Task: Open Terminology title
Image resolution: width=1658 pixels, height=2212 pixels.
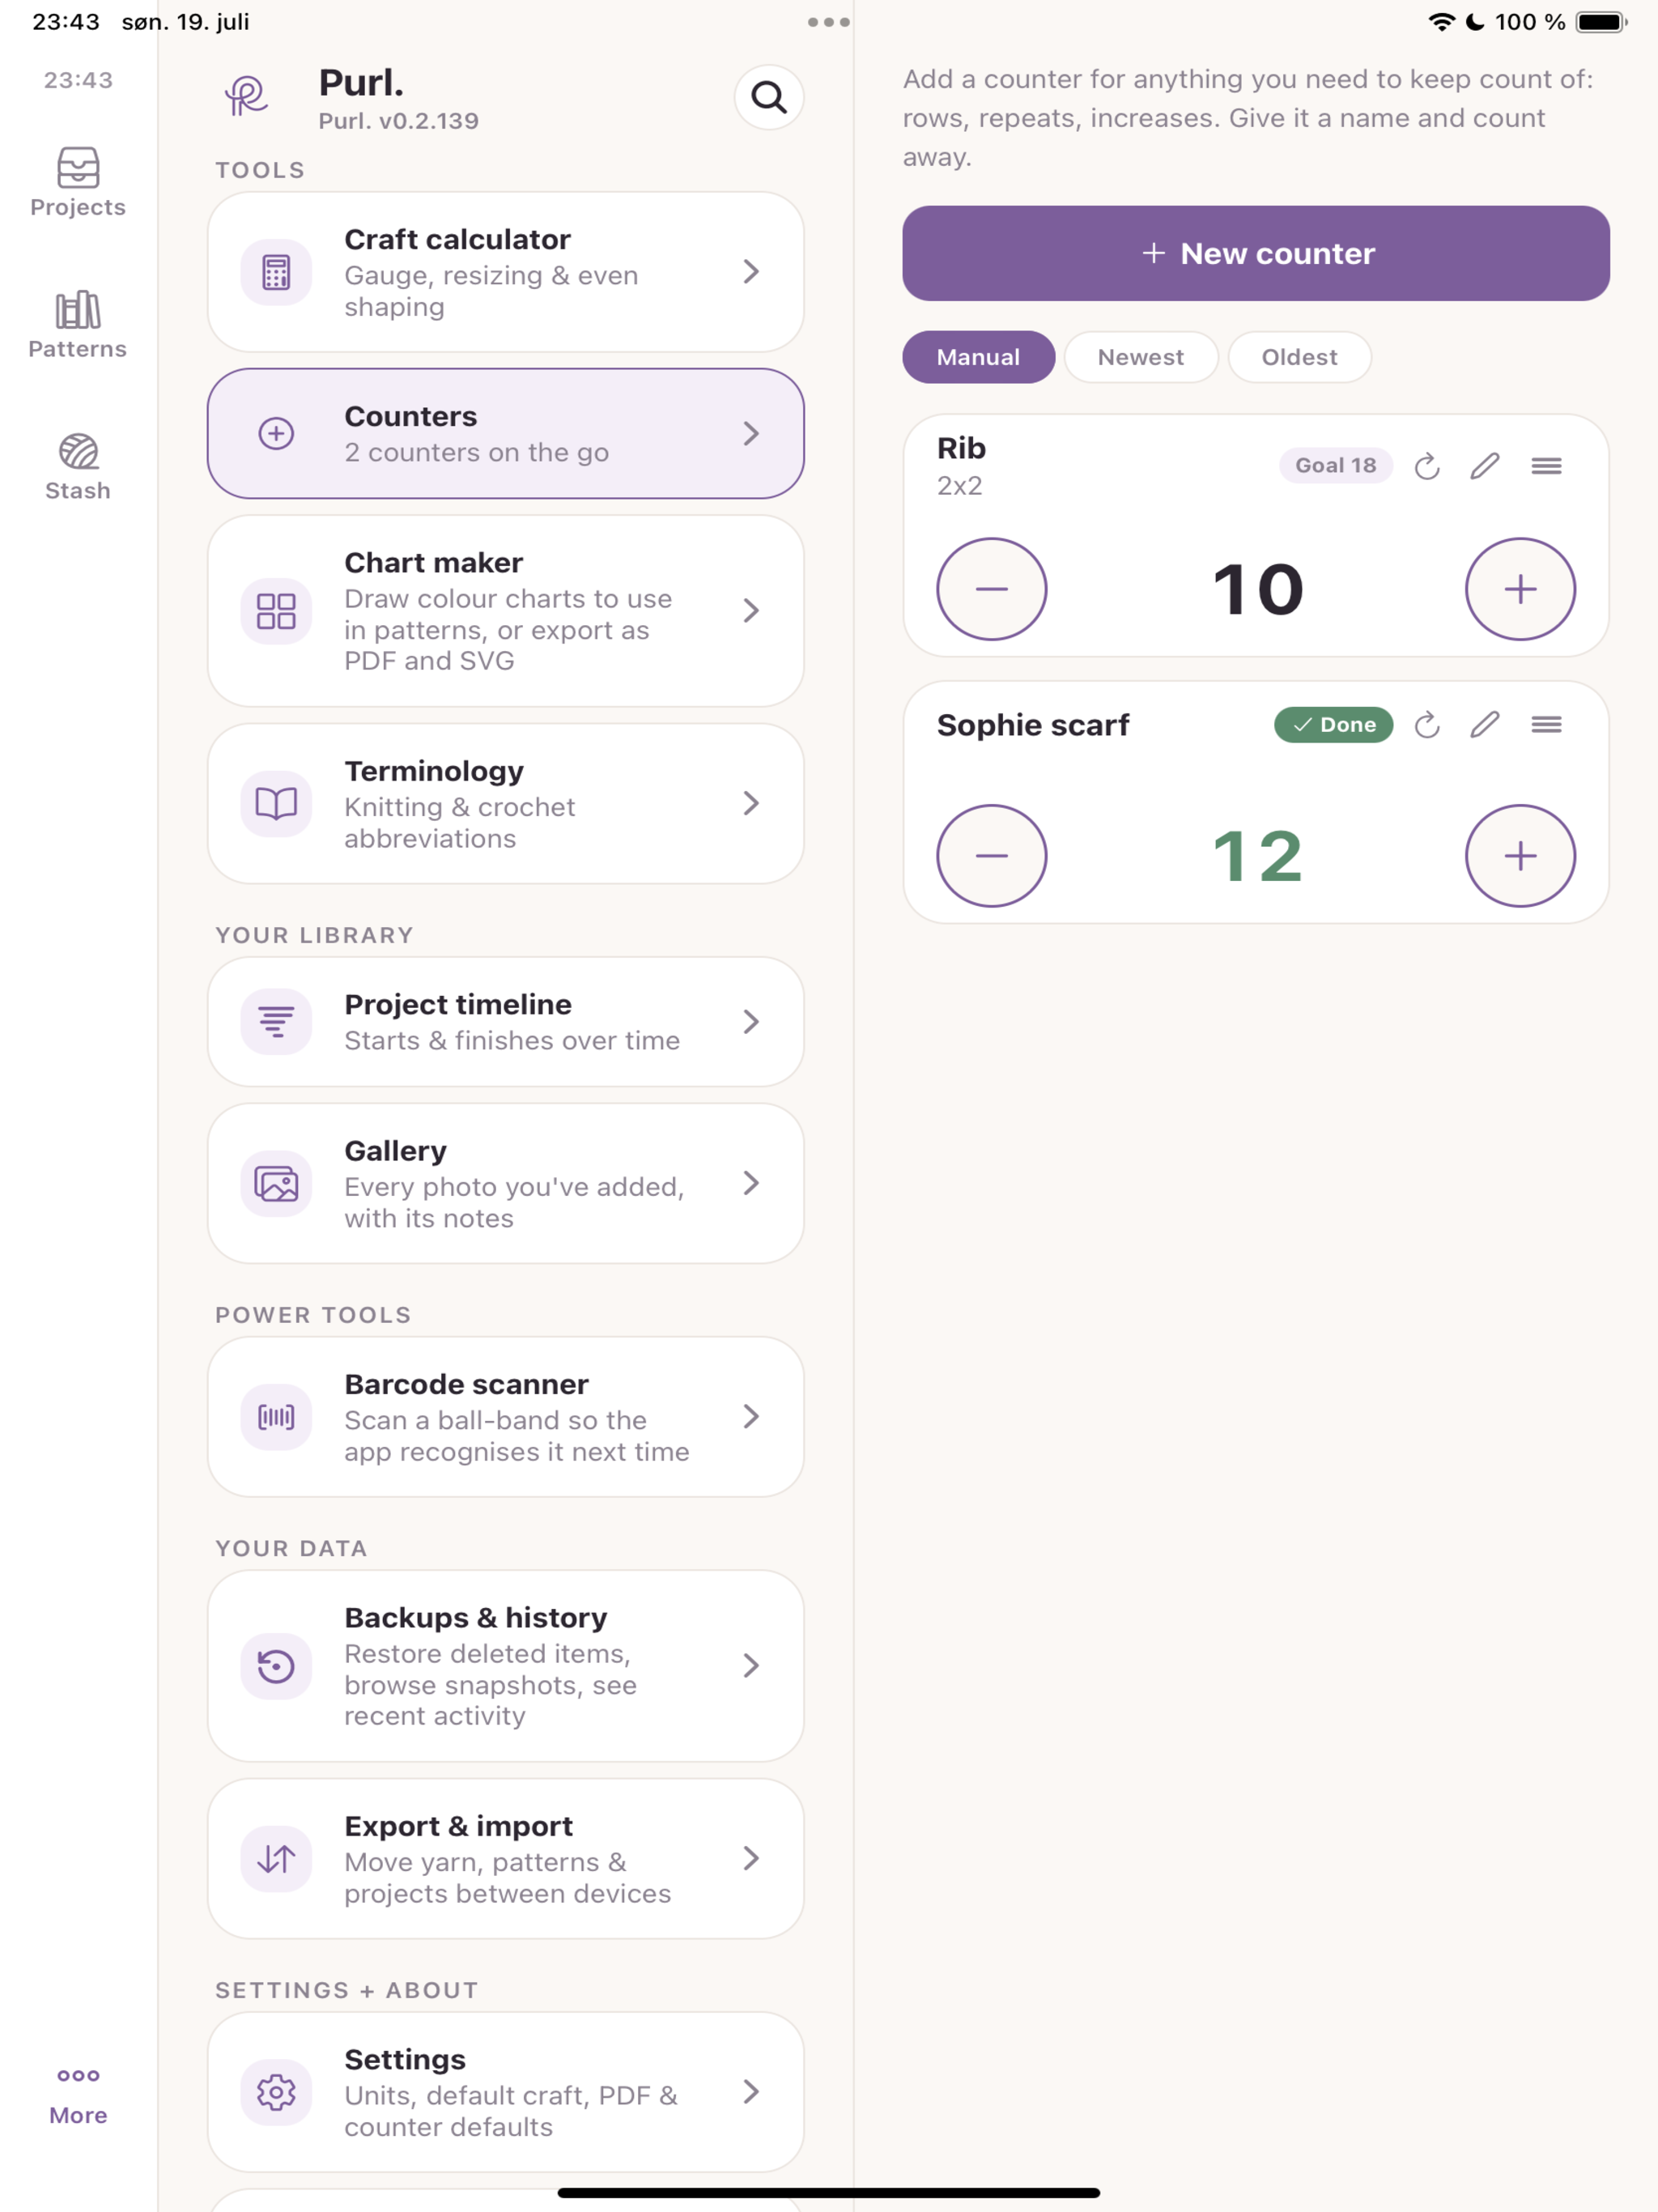Action: click(434, 771)
